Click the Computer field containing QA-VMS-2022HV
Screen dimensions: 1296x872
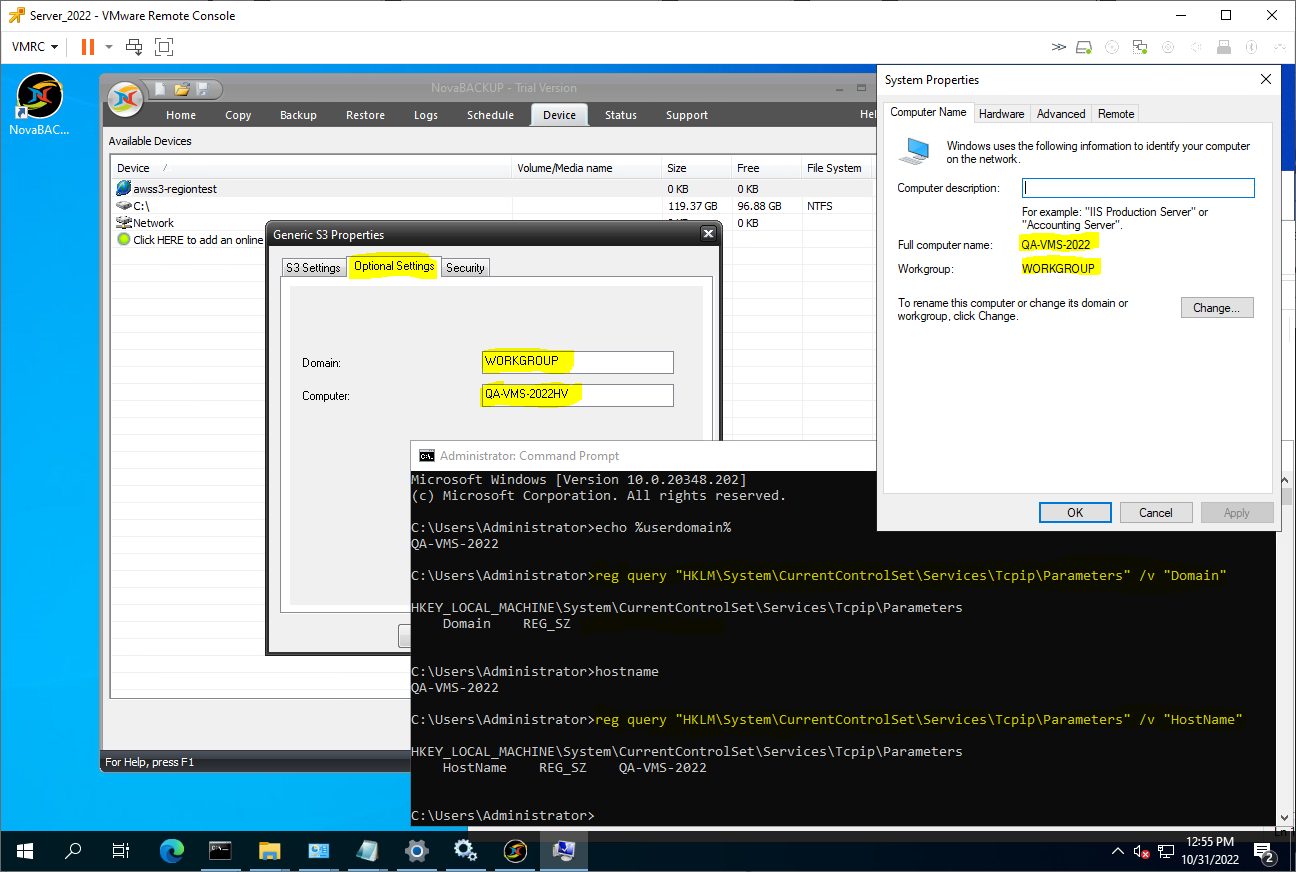coord(577,396)
